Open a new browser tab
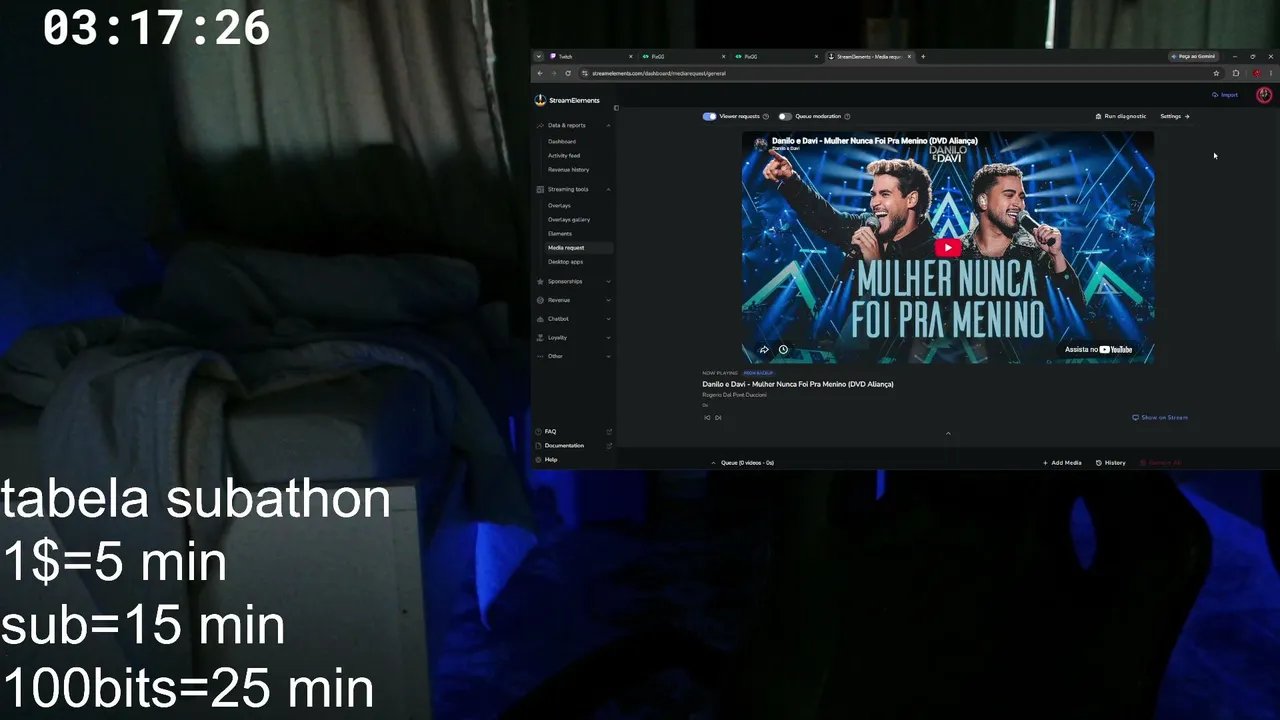 (x=923, y=57)
